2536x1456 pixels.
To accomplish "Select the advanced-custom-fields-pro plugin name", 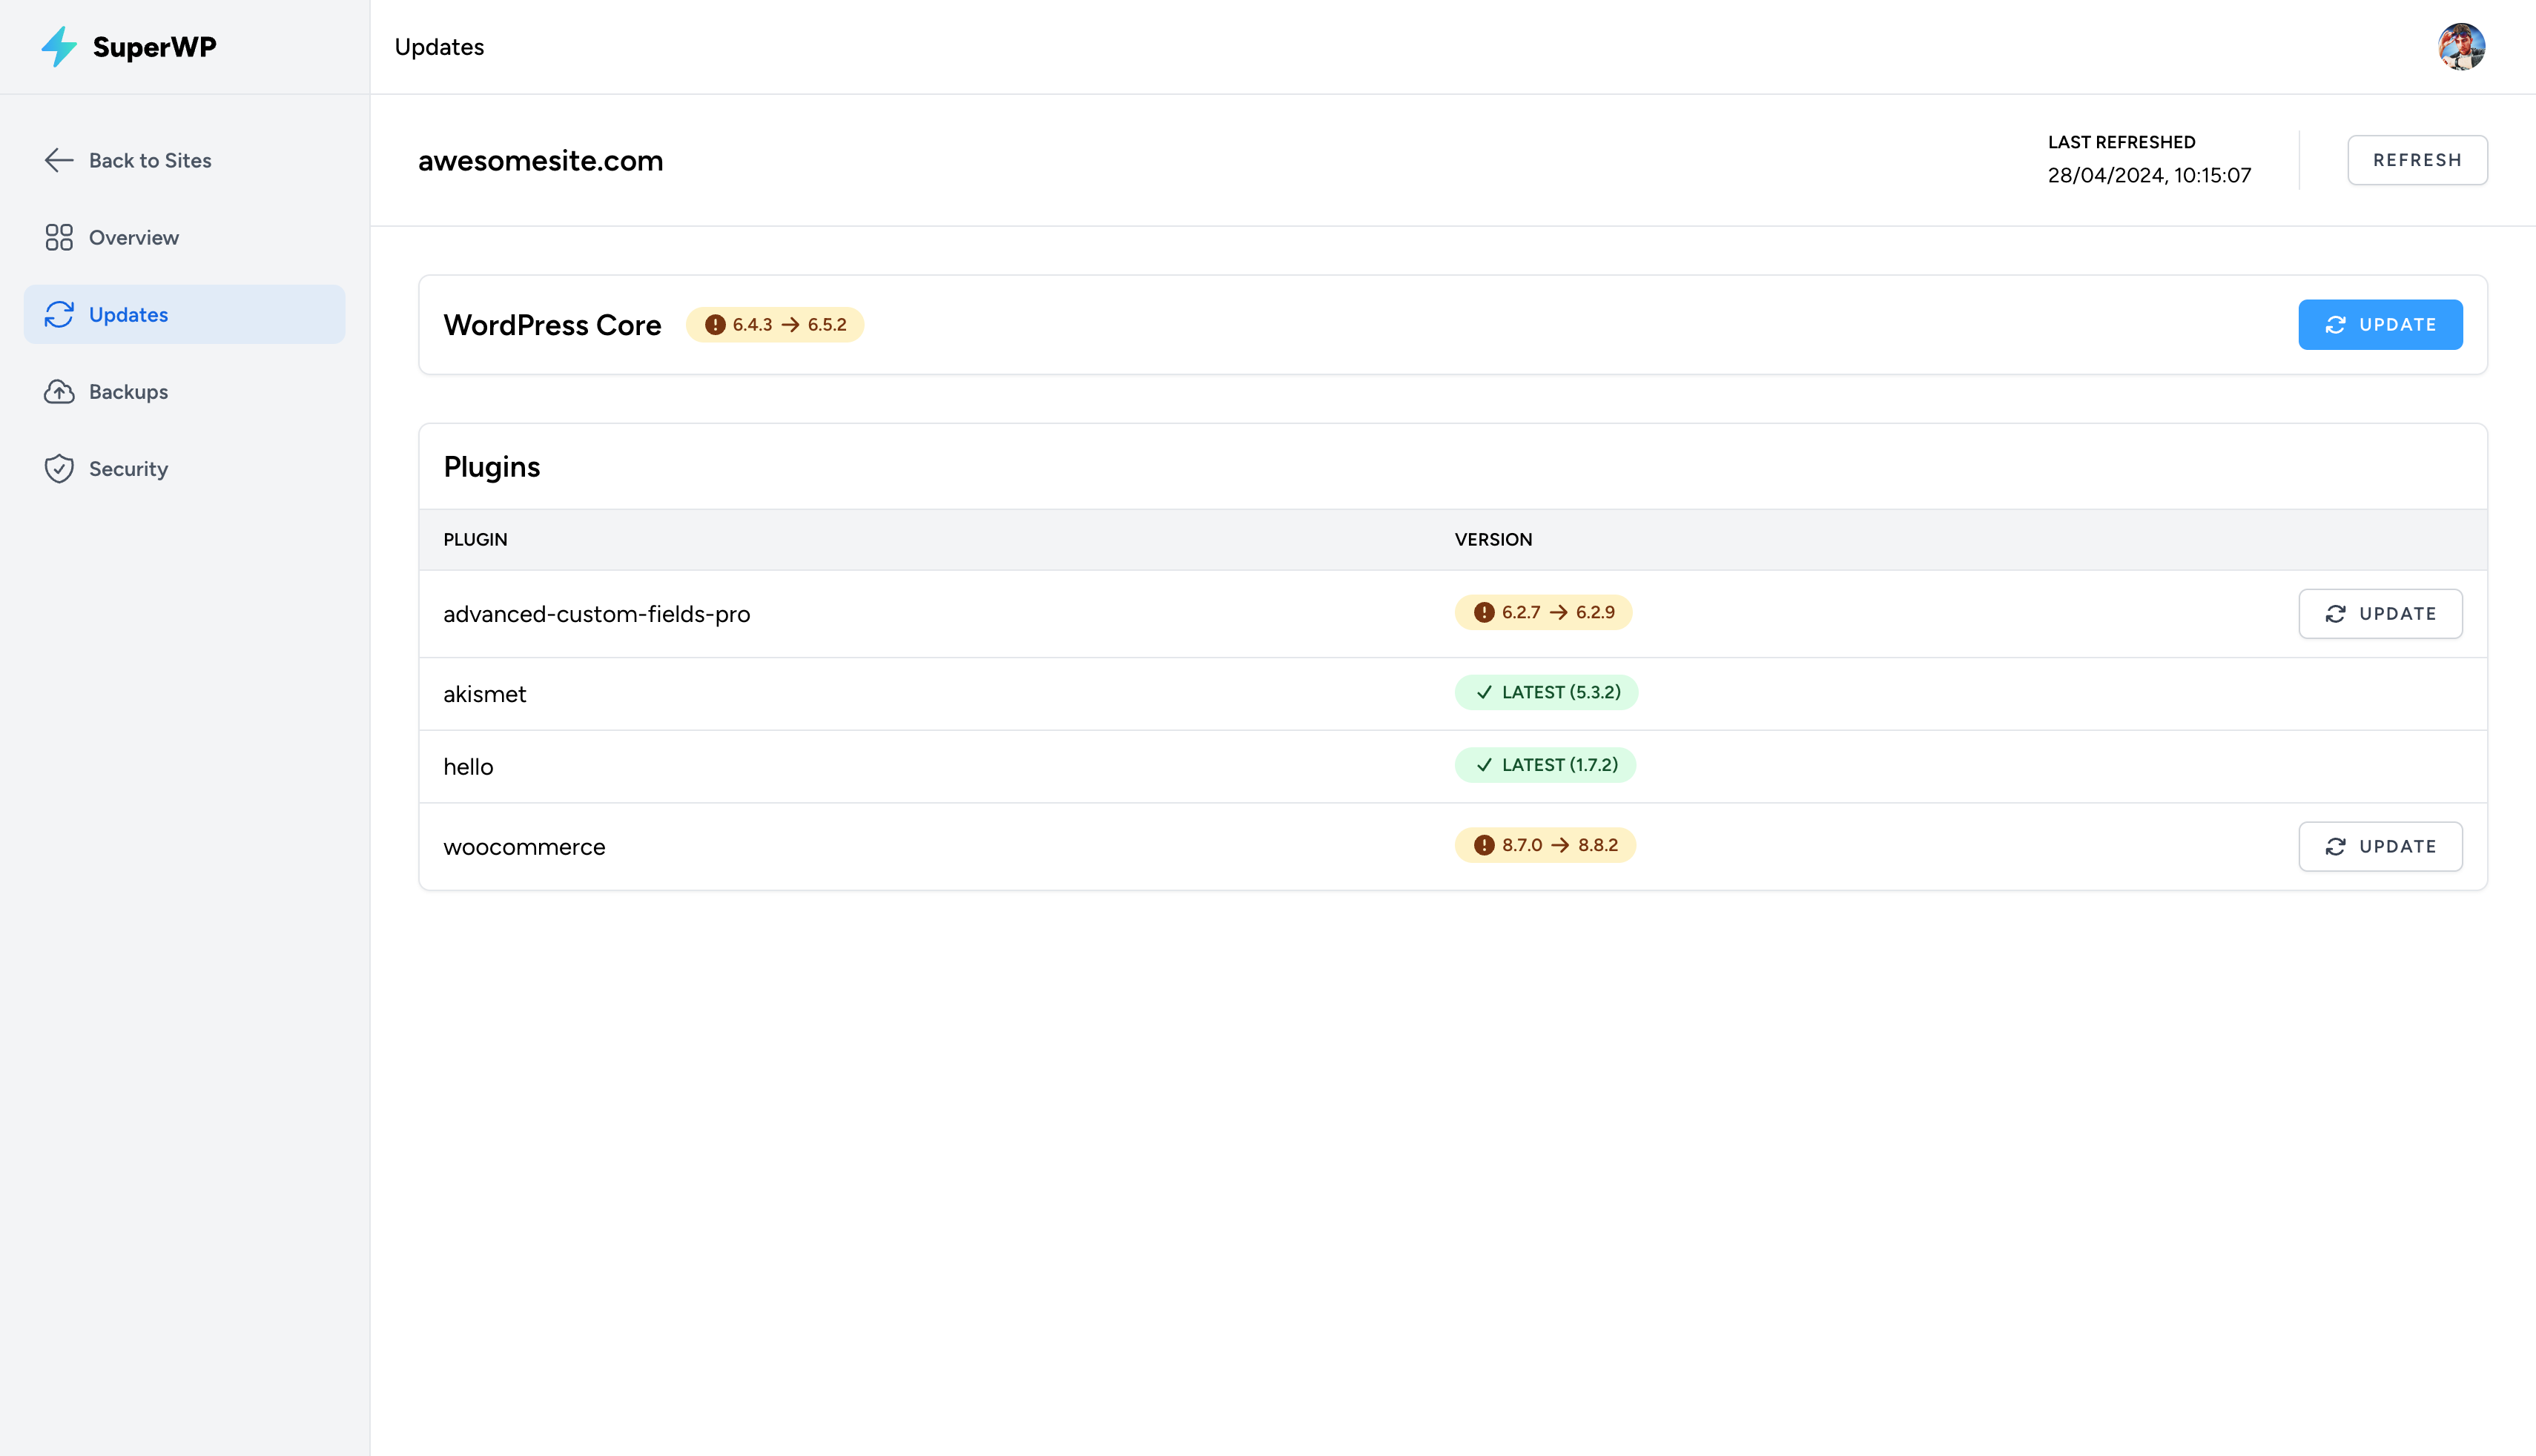I will [x=597, y=614].
